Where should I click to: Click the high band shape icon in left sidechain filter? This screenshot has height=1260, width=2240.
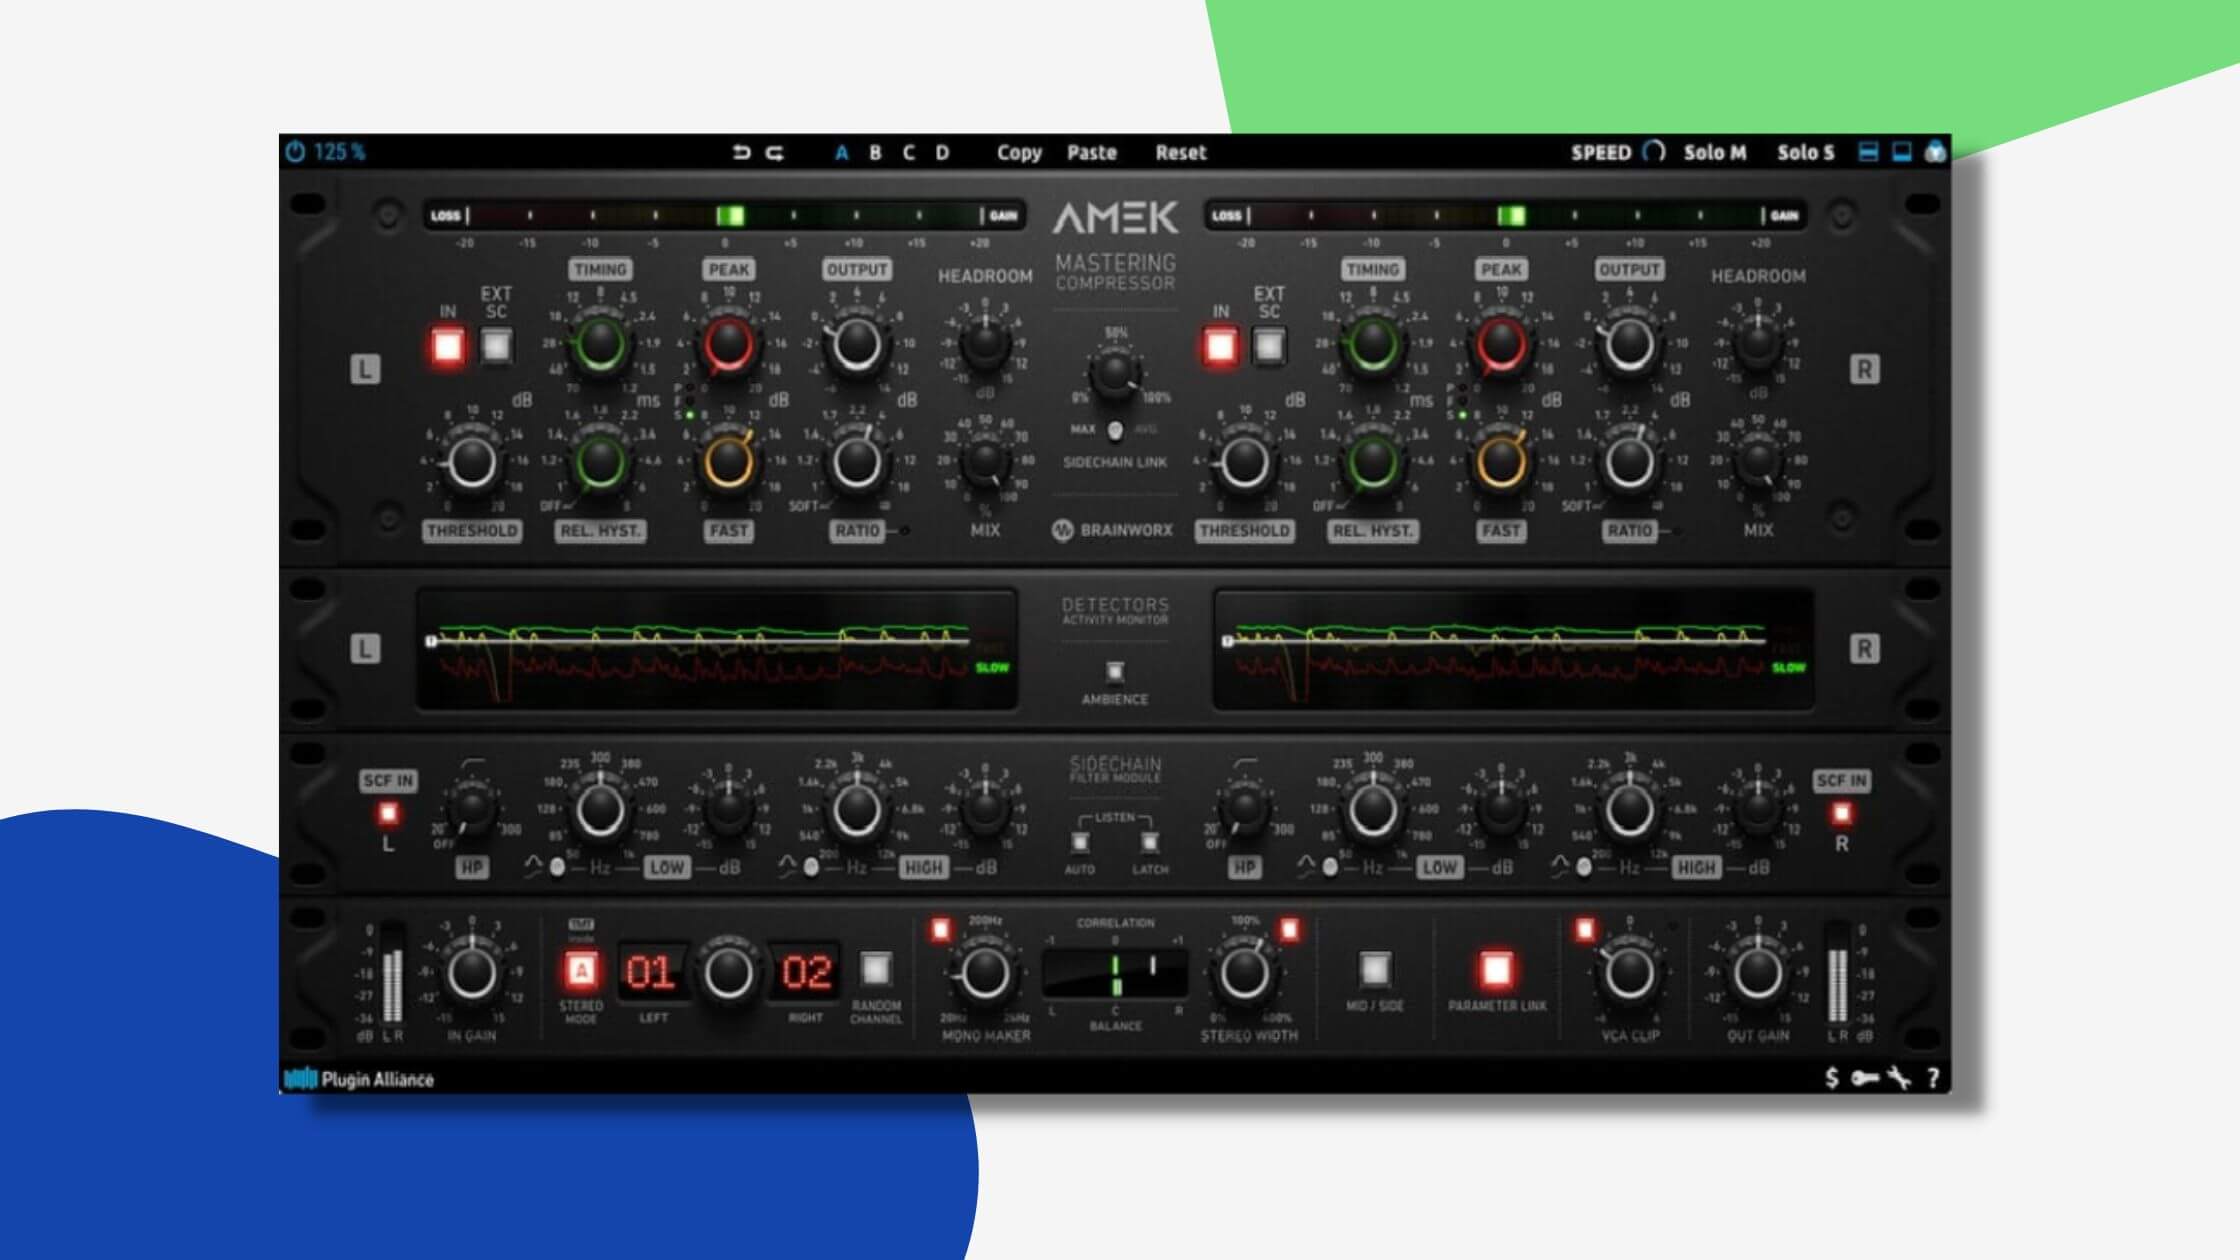tap(788, 867)
